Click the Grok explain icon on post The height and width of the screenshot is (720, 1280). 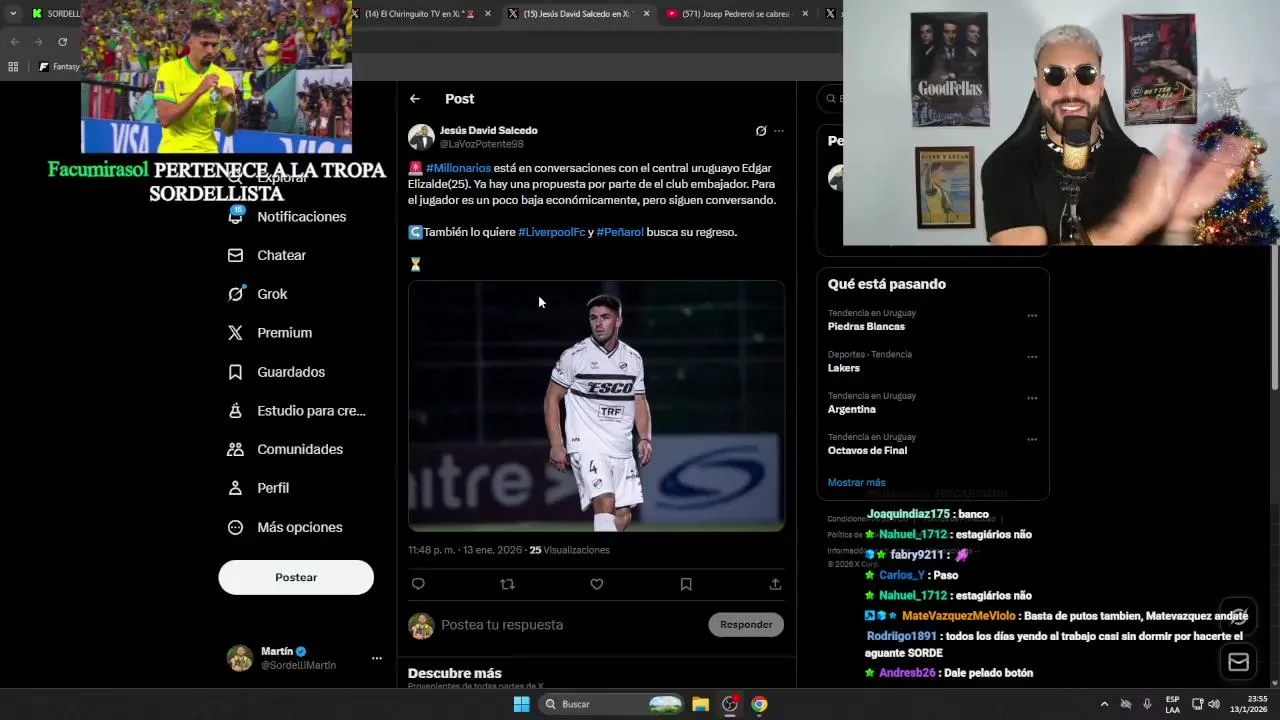click(x=761, y=131)
